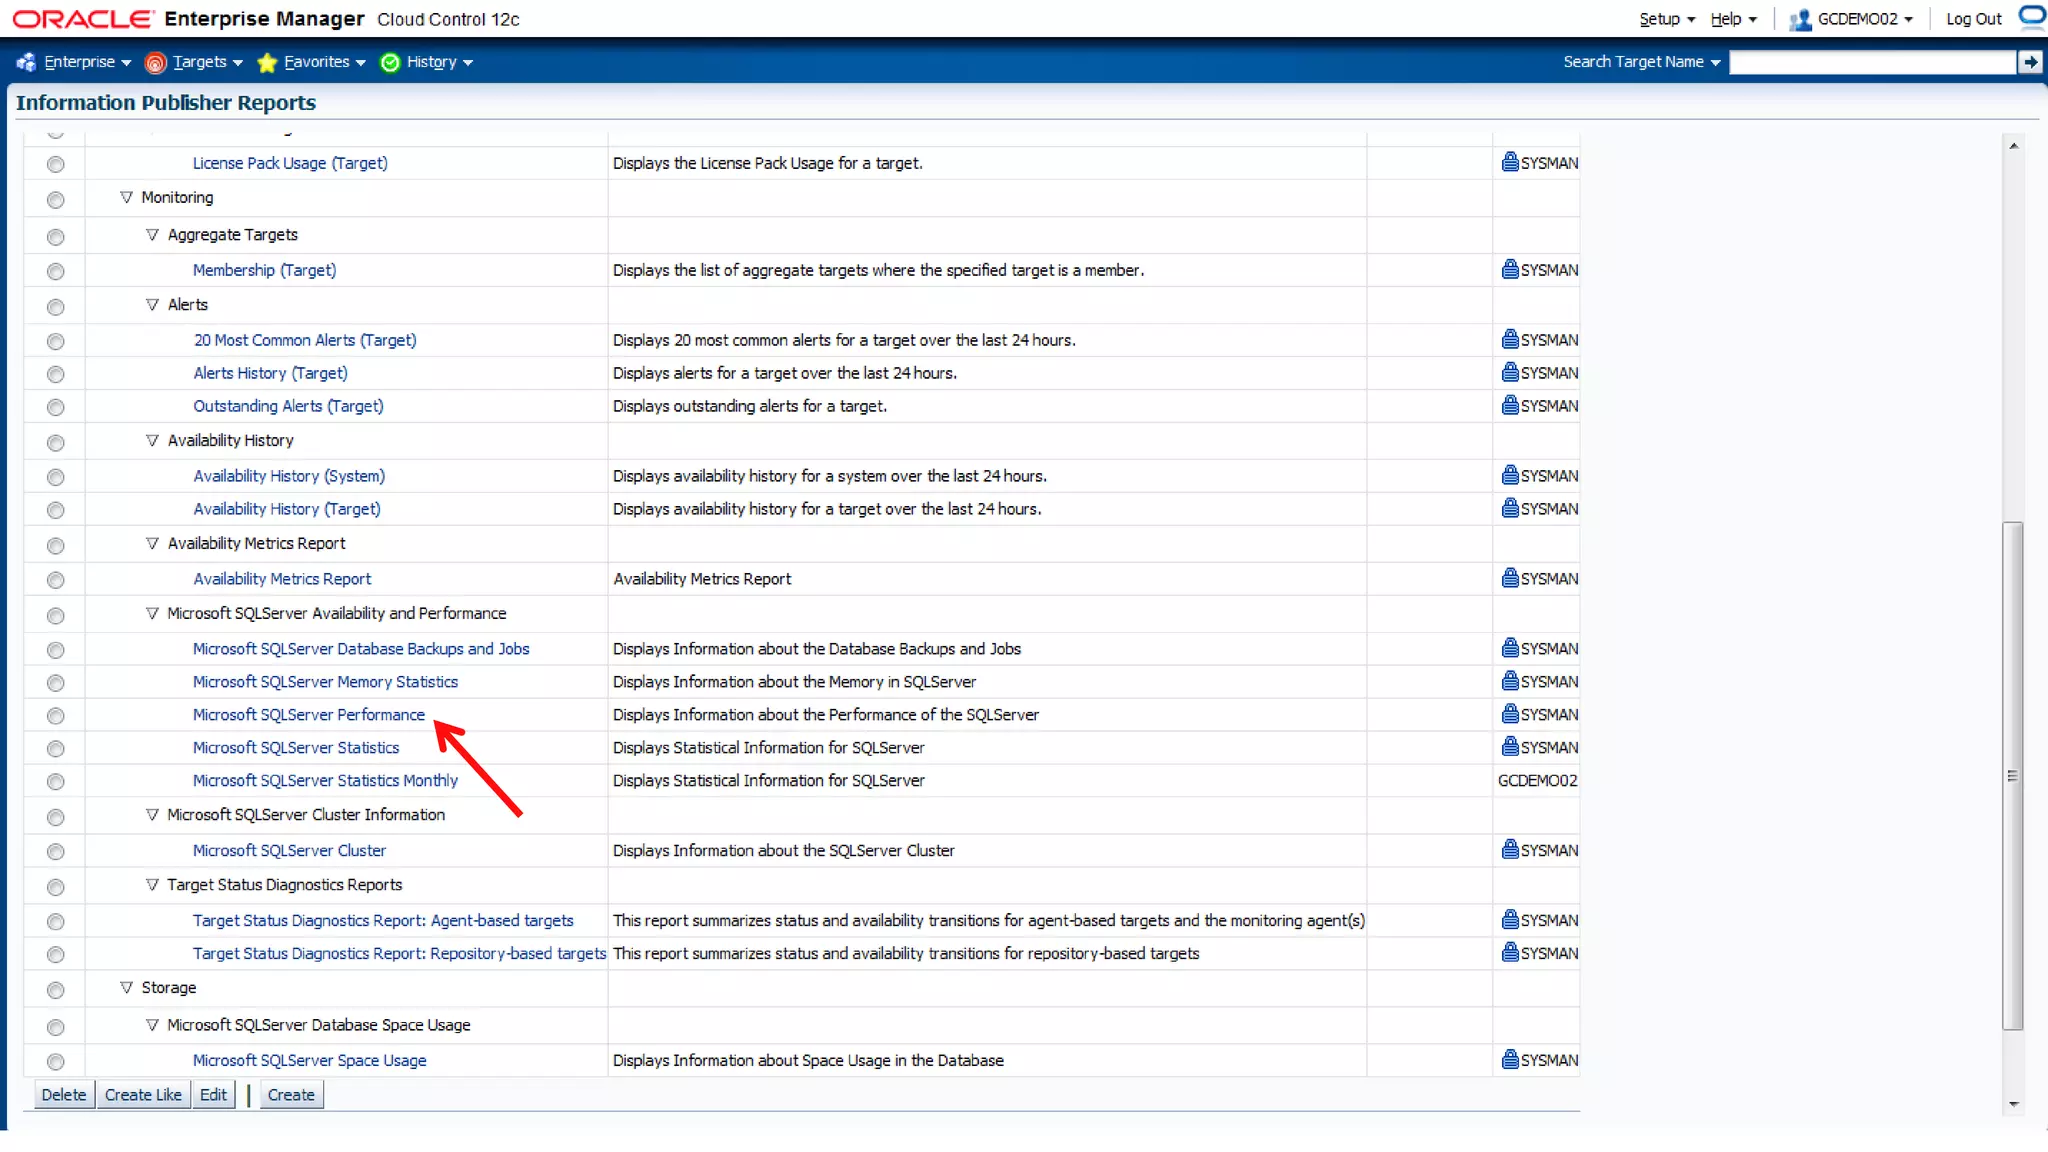Click lock icon in Microsoft SQLServer Cluster row
This screenshot has width=2048, height=1152.
click(x=1510, y=849)
